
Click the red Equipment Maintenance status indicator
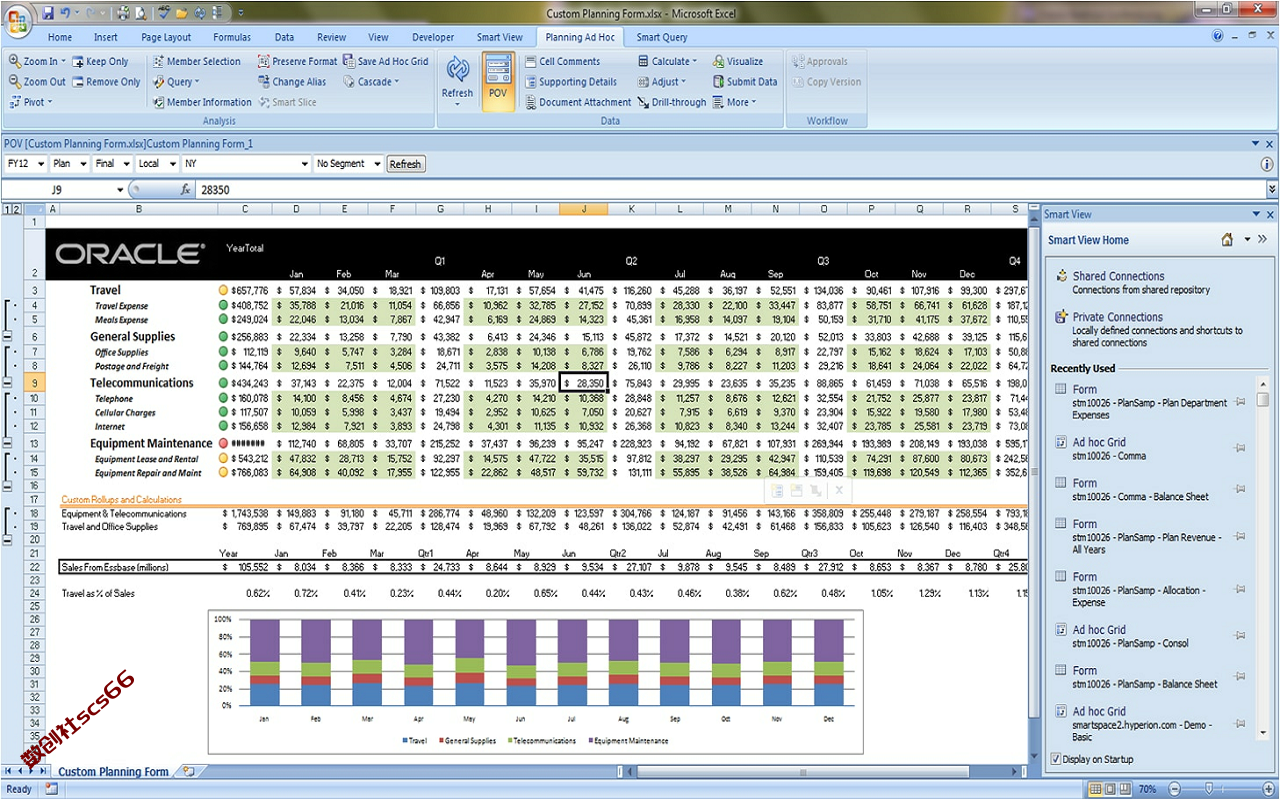[x=223, y=443]
